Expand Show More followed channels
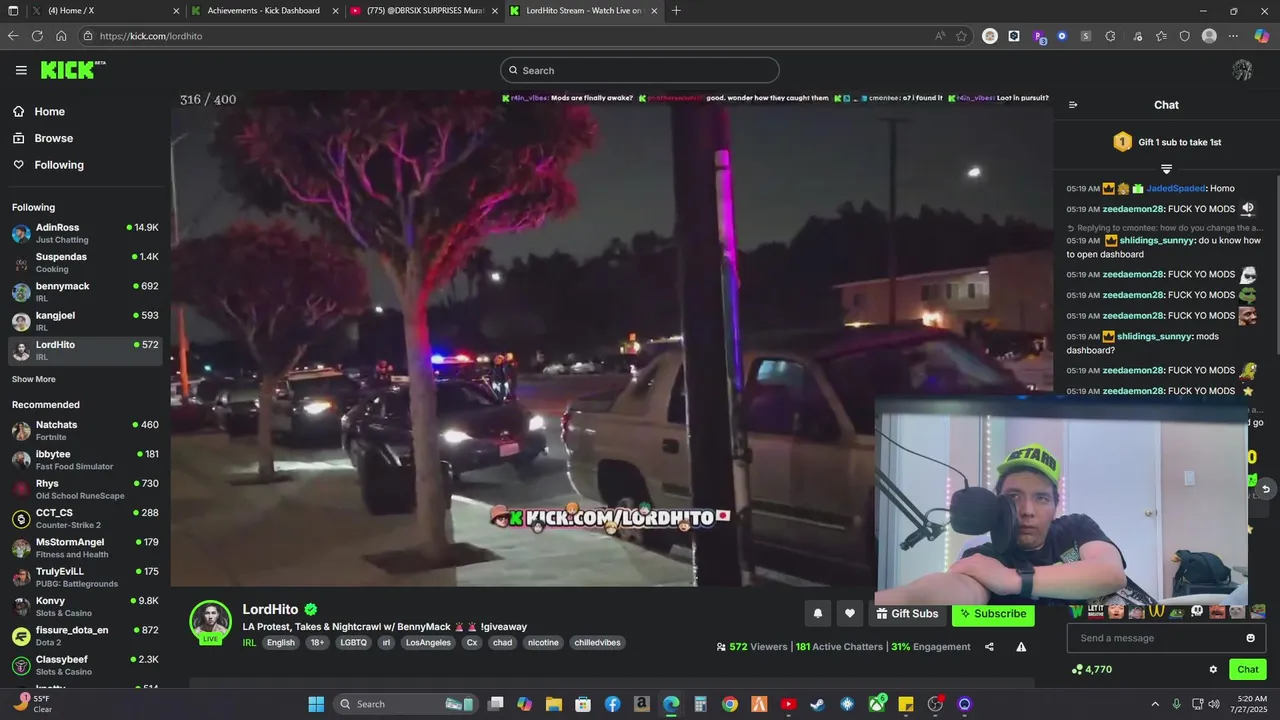 [x=34, y=380]
